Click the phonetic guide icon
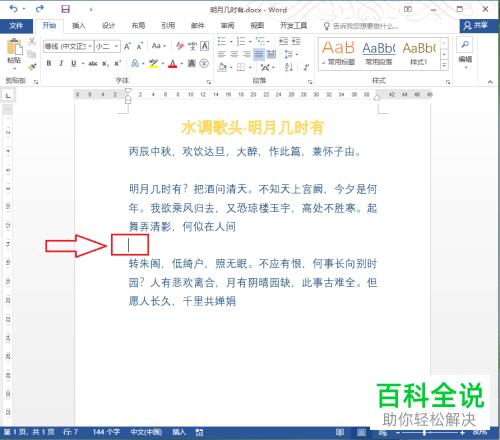Viewport: 500px width, 440px height. tap(192, 46)
